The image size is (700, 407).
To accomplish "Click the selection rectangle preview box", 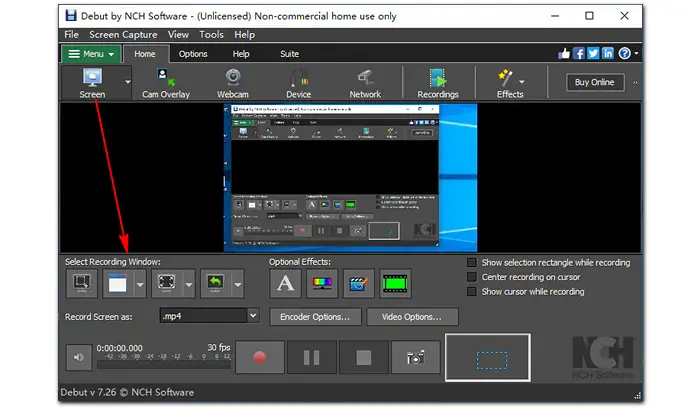I will (488, 357).
